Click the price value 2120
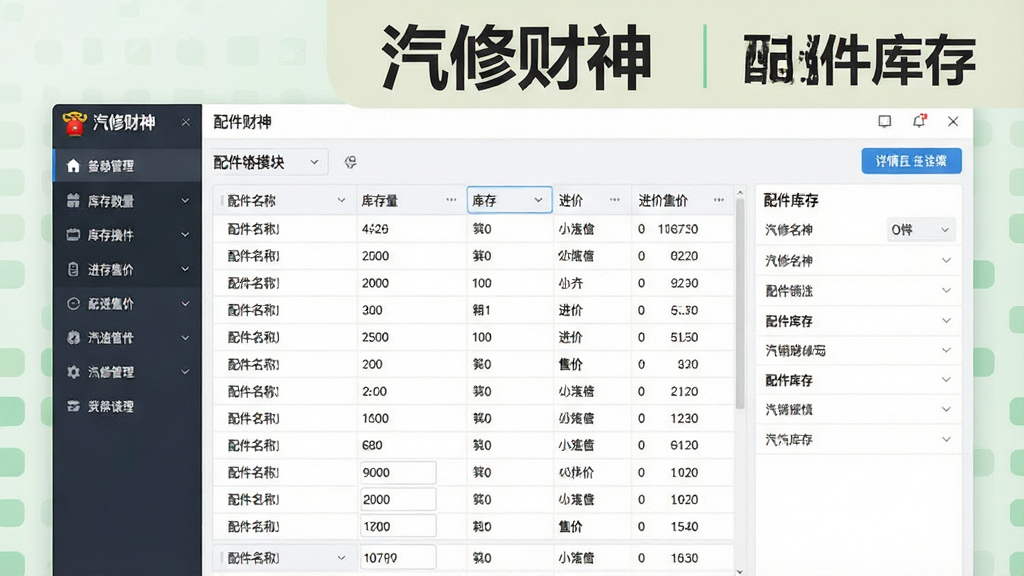The height and width of the screenshot is (576, 1024). tap(684, 391)
